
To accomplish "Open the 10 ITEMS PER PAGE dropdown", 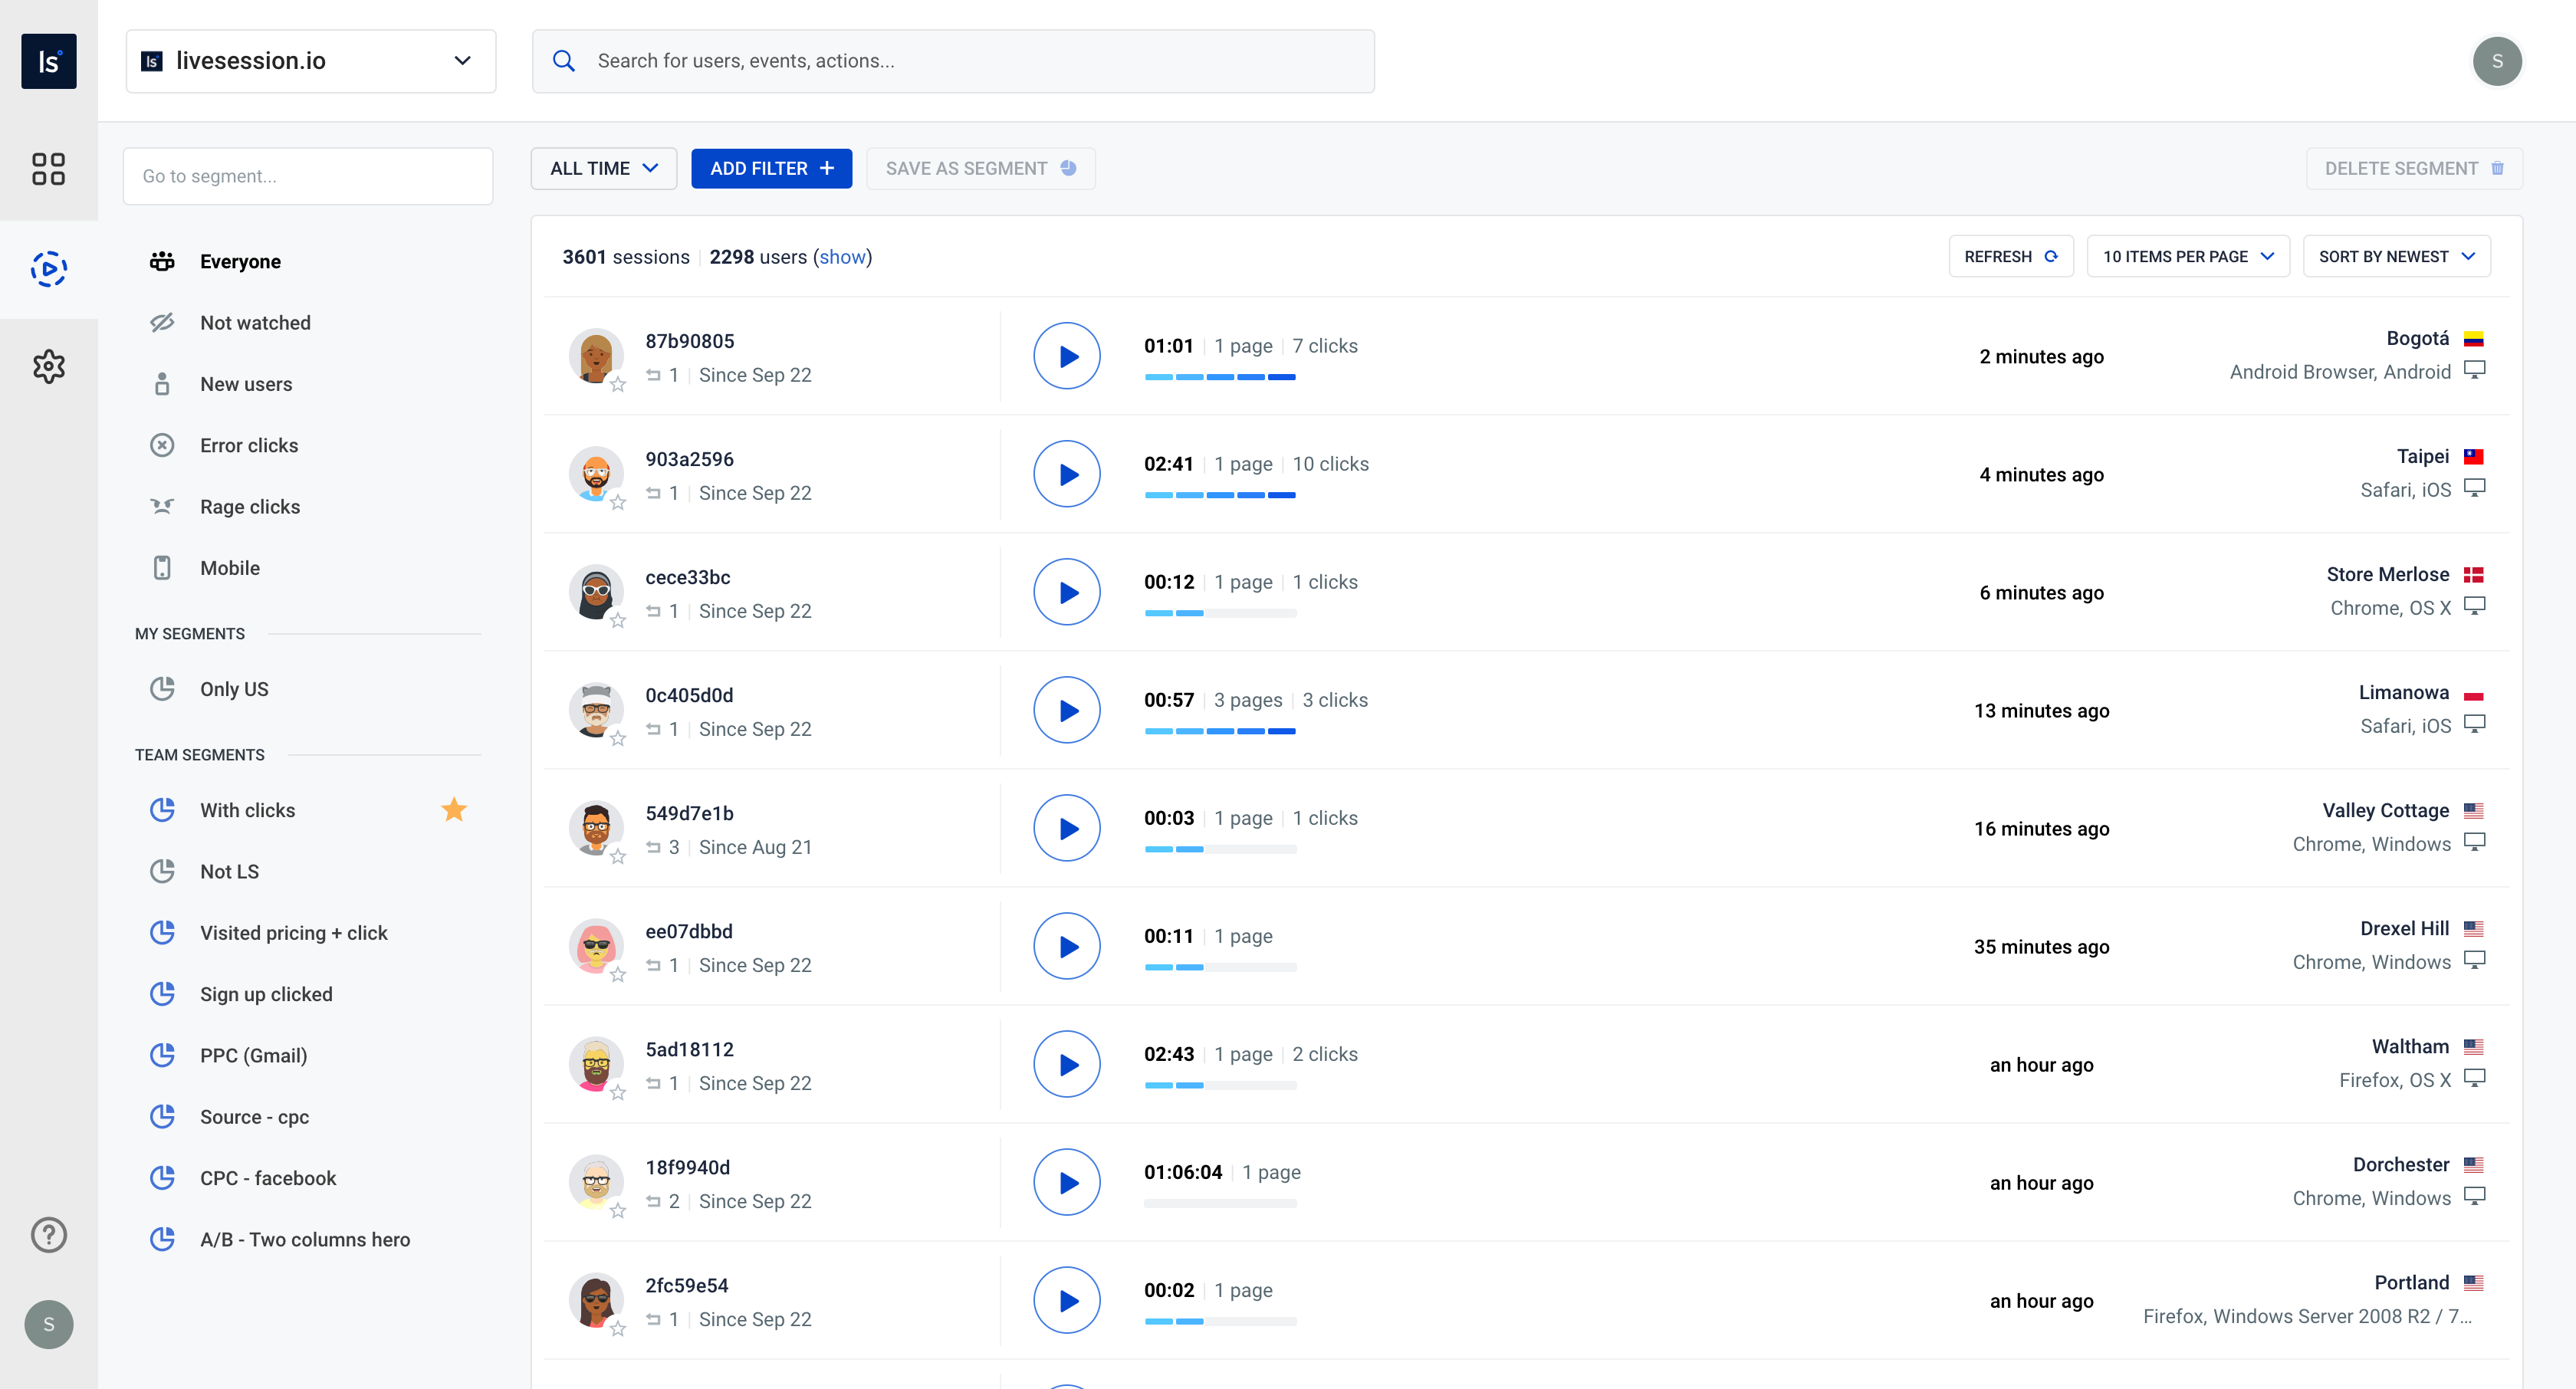I will (2190, 257).
